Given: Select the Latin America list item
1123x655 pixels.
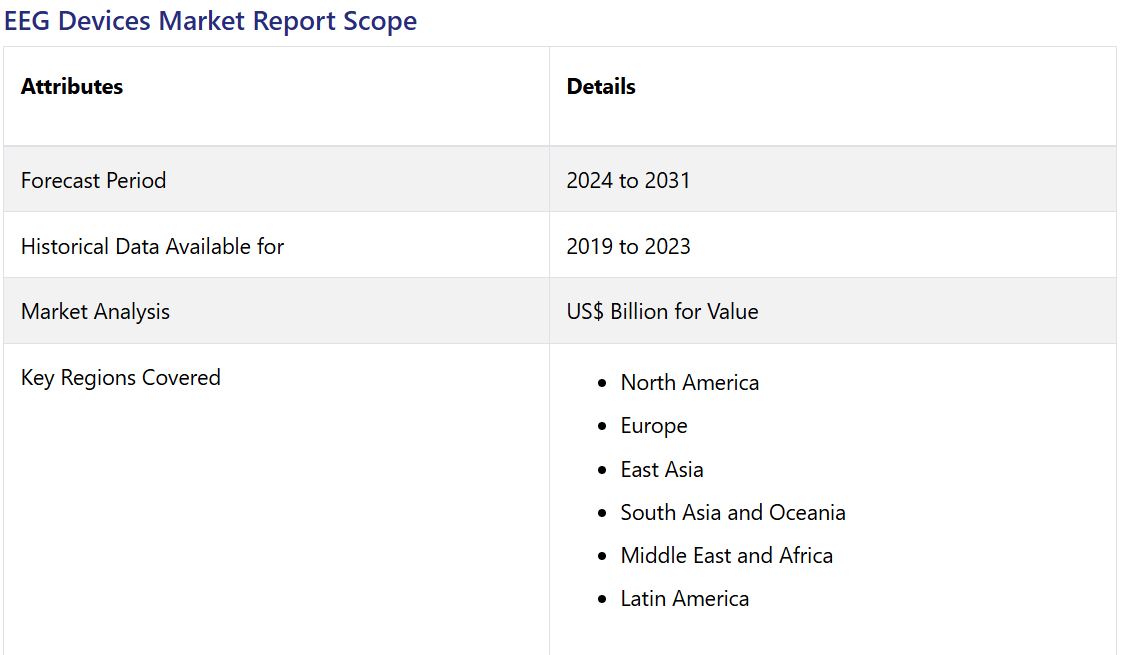Looking at the screenshot, I should click(x=684, y=599).
